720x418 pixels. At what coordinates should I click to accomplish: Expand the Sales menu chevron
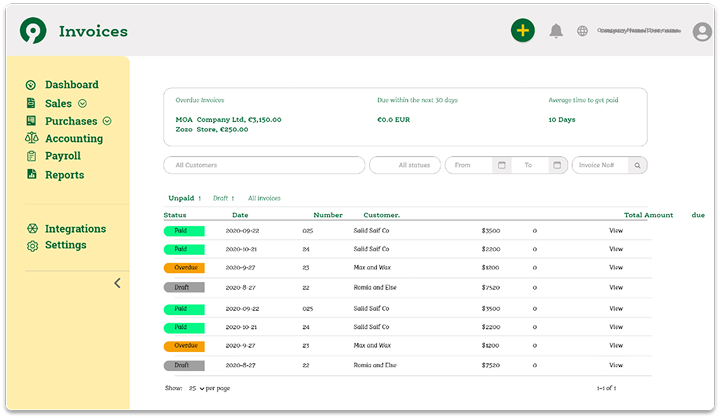[83, 103]
